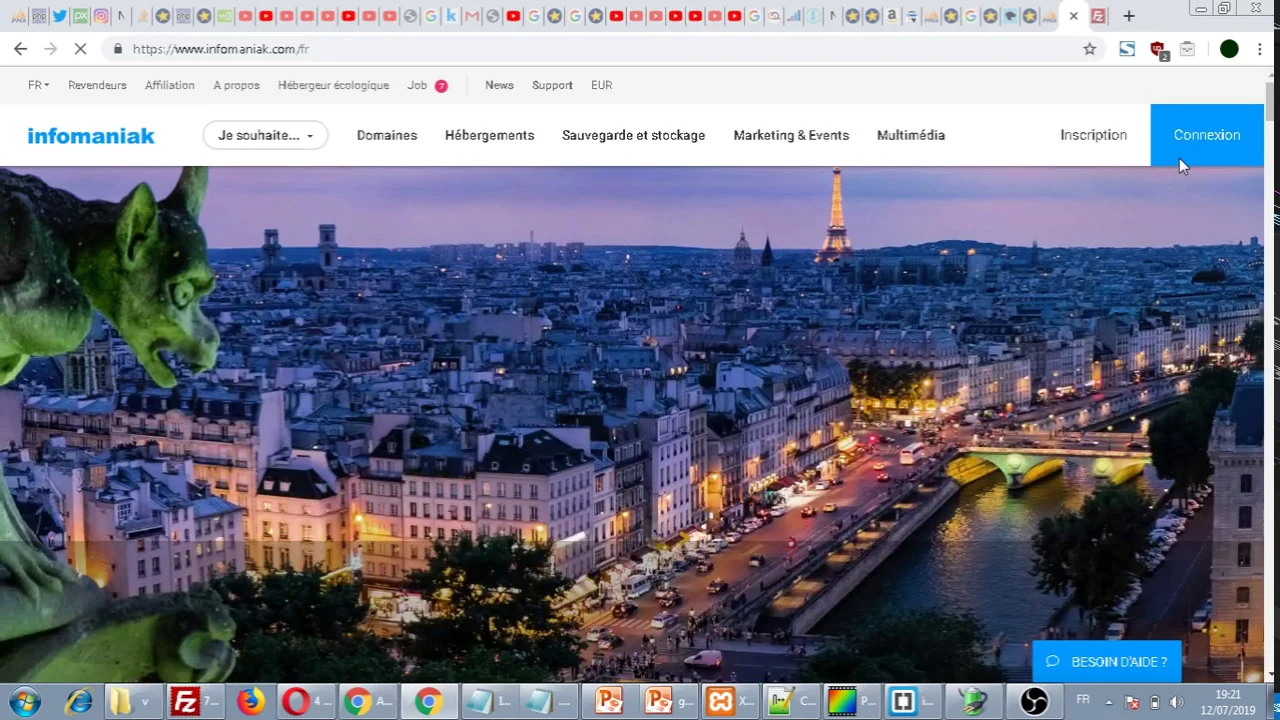Open the system tray volume icon
Viewport: 1280px width, 720px height.
(1176, 702)
